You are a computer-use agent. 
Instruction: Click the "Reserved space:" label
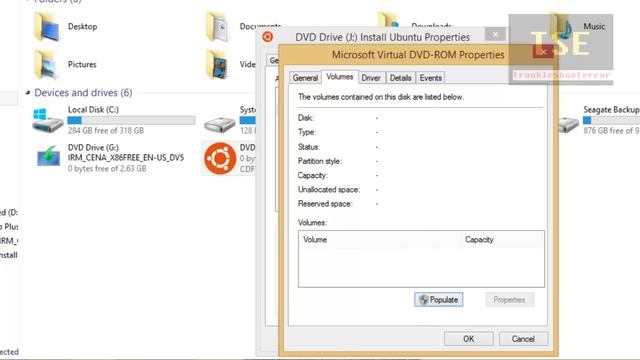(x=325, y=204)
